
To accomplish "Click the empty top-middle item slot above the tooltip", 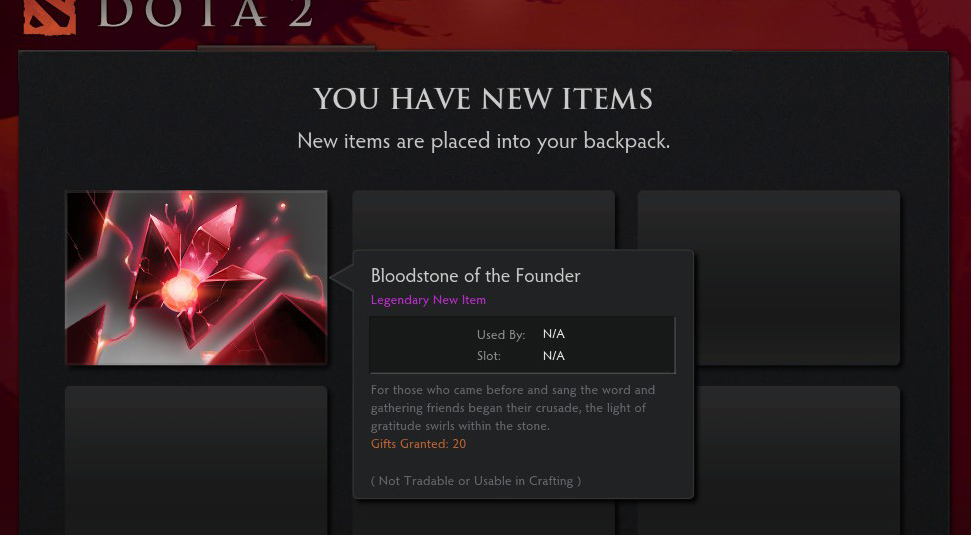I will (x=483, y=219).
